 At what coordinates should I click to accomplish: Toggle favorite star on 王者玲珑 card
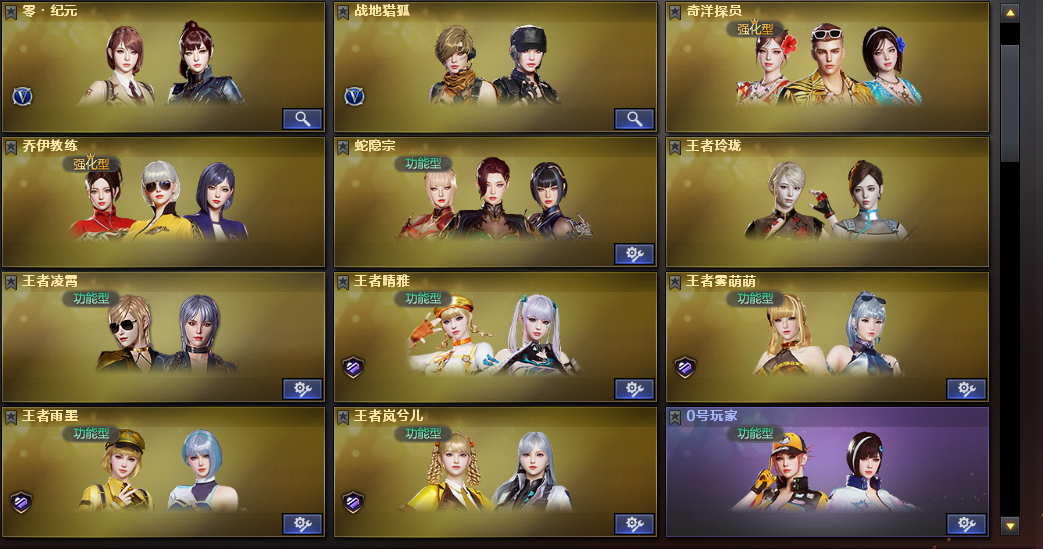tap(674, 147)
